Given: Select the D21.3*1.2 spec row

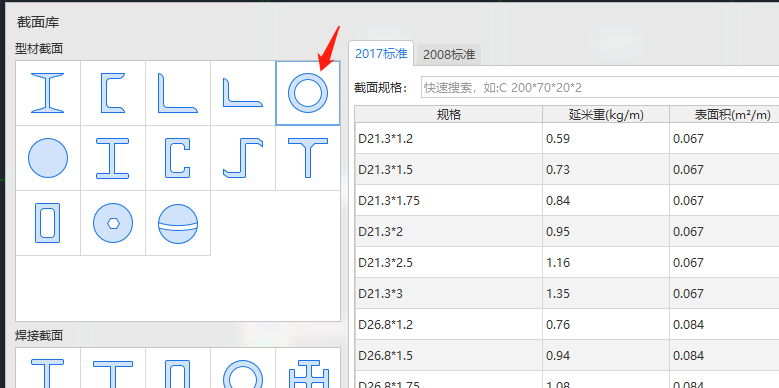Looking at the screenshot, I should (567, 138).
